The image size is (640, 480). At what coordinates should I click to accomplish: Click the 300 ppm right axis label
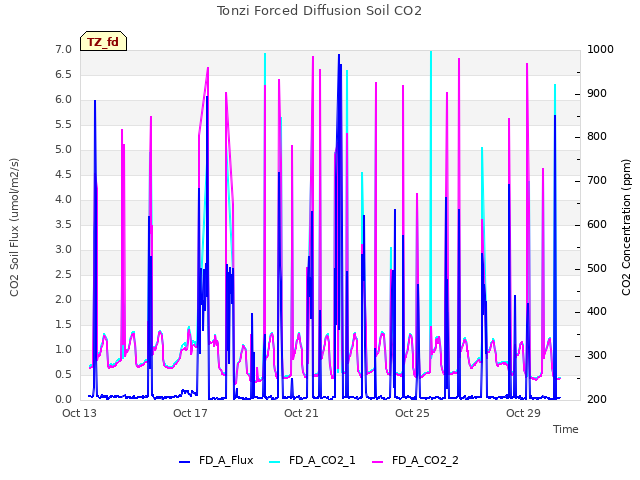[597, 356]
